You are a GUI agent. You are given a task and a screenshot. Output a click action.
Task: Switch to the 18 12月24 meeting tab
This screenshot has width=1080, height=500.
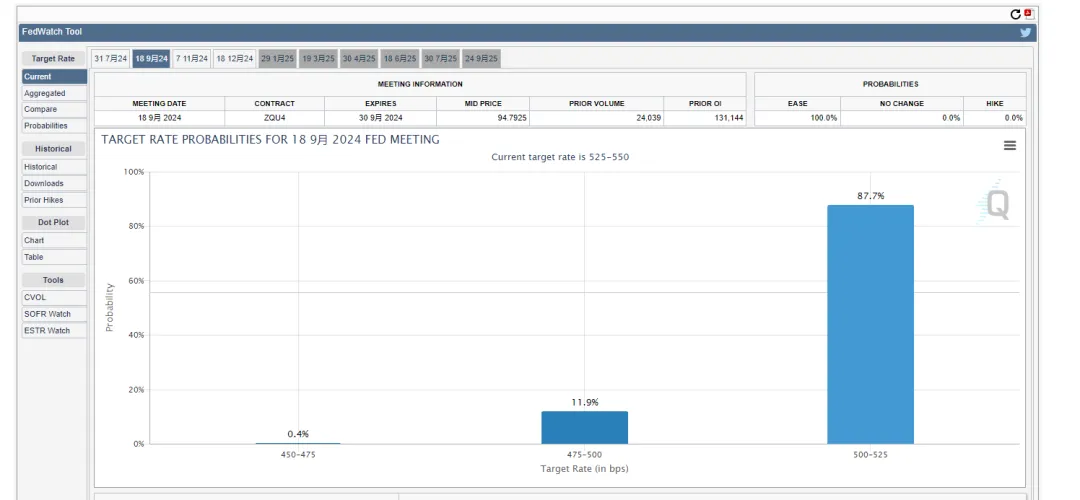click(x=235, y=59)
